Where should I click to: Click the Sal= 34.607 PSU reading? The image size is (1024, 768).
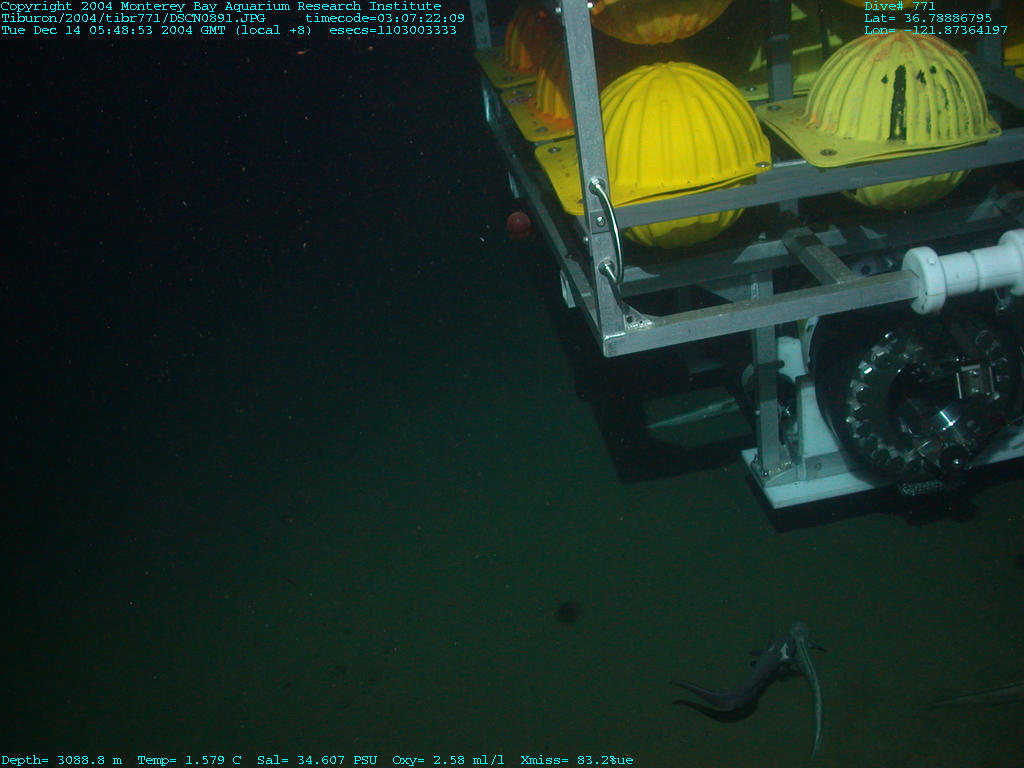[x=317, y=760]
